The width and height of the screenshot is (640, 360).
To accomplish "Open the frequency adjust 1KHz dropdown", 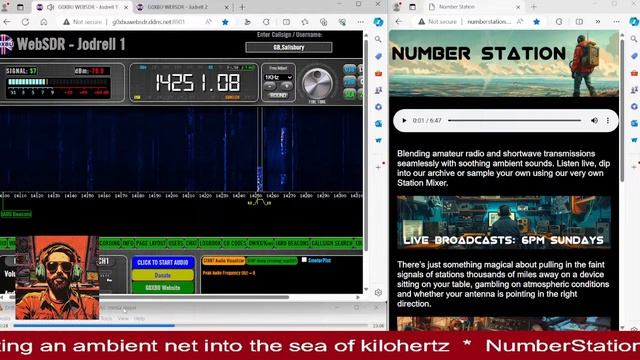I will (x=278, y=77).
